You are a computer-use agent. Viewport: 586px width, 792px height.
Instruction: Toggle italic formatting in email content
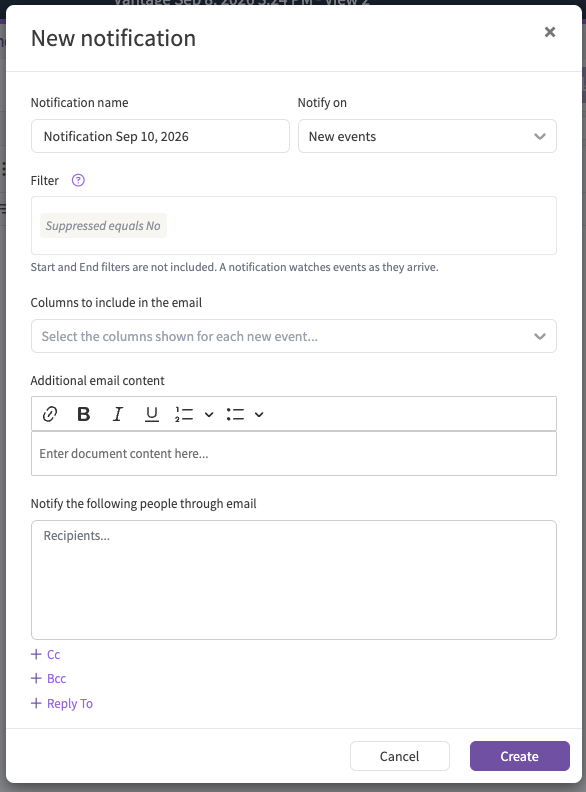(x=117, y=414)
